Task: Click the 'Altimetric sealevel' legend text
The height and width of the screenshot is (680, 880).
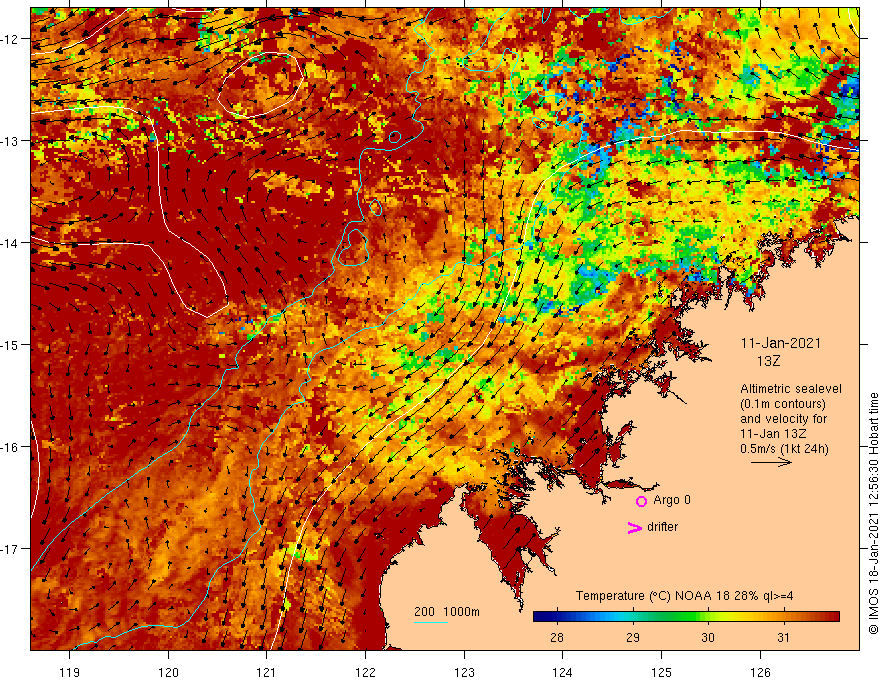Action: (791, 389)
